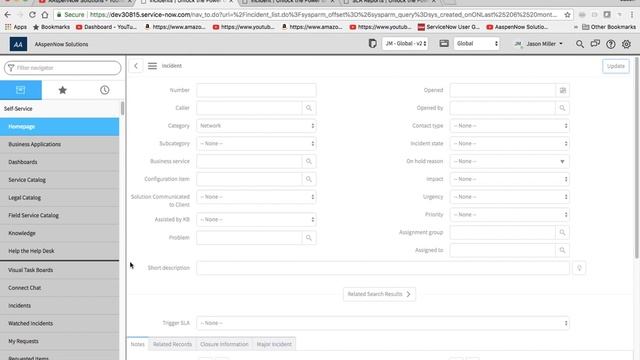Open the update set picker icon
This screenshot has width=640, height=360.
pyautogui.click(x=372, y=43)
